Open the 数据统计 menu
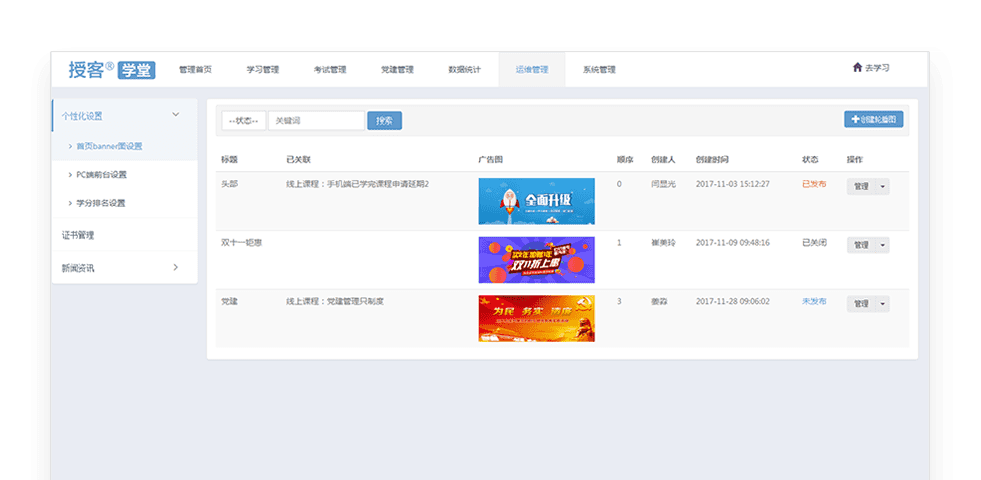This screenshot has height=480, width=981. (464, 69)
